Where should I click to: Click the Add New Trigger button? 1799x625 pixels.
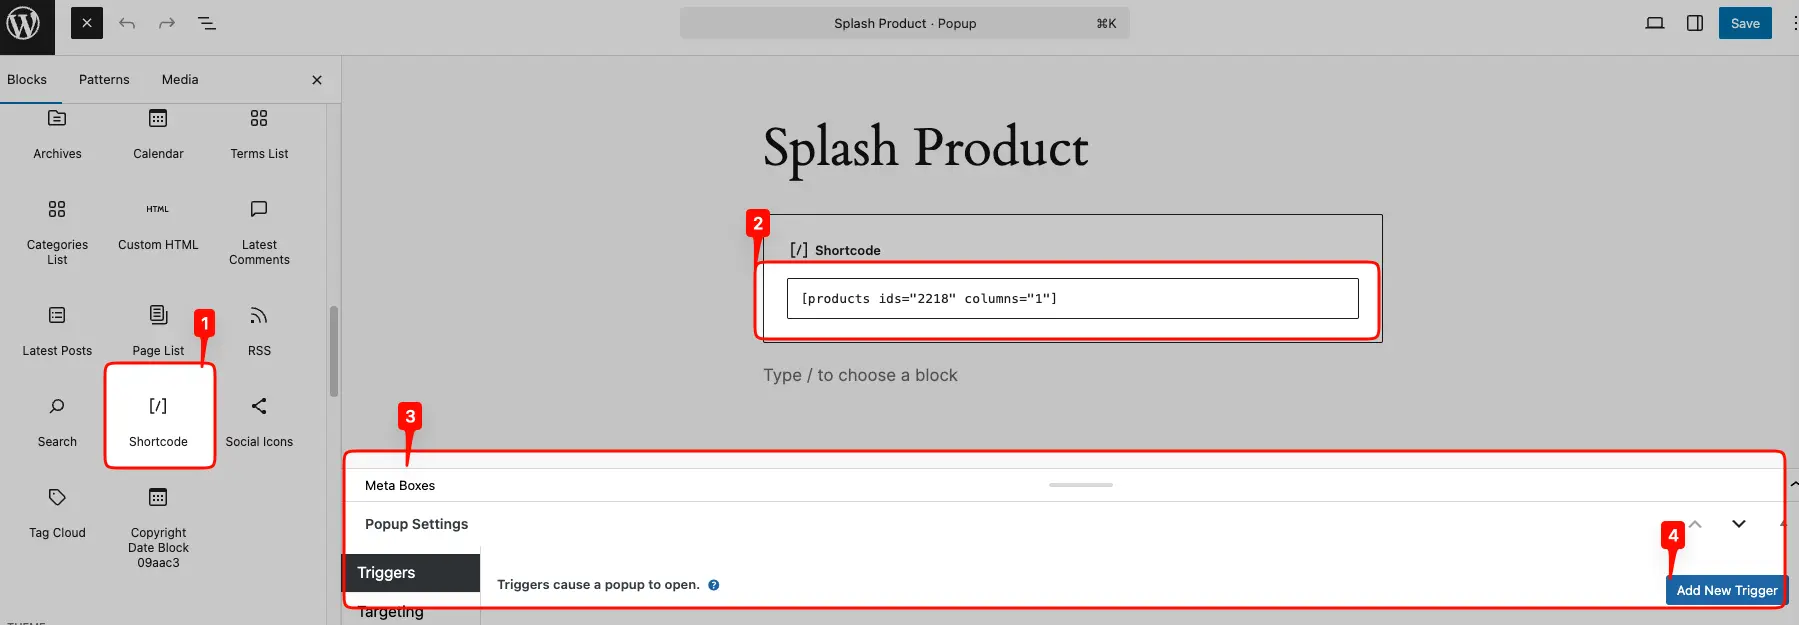1726,590
